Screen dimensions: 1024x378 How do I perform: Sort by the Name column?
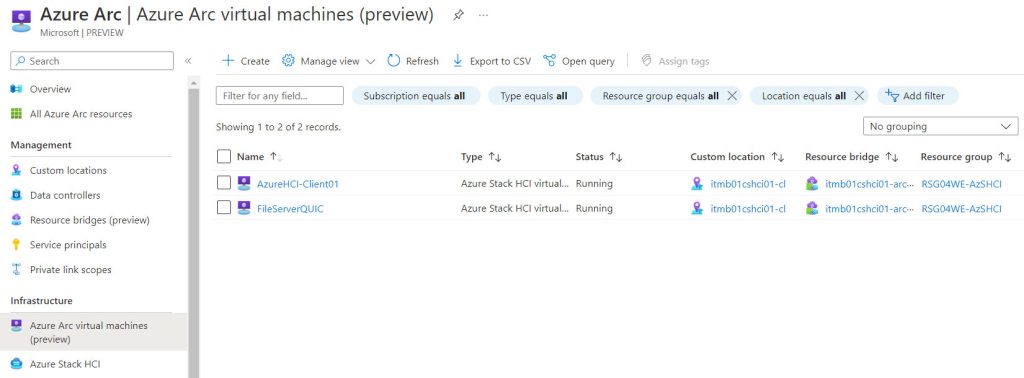point(259,157)
